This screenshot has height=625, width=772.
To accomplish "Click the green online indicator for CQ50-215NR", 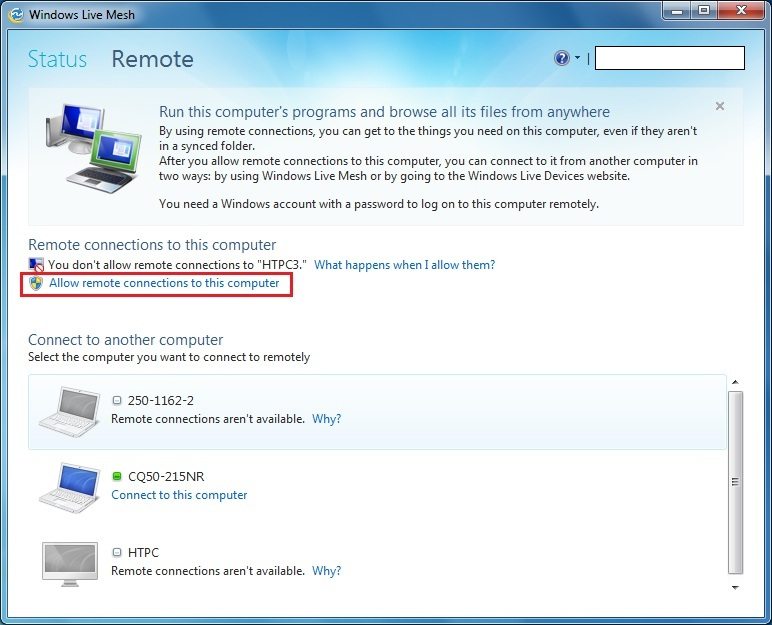I will [x=117, y=476].
